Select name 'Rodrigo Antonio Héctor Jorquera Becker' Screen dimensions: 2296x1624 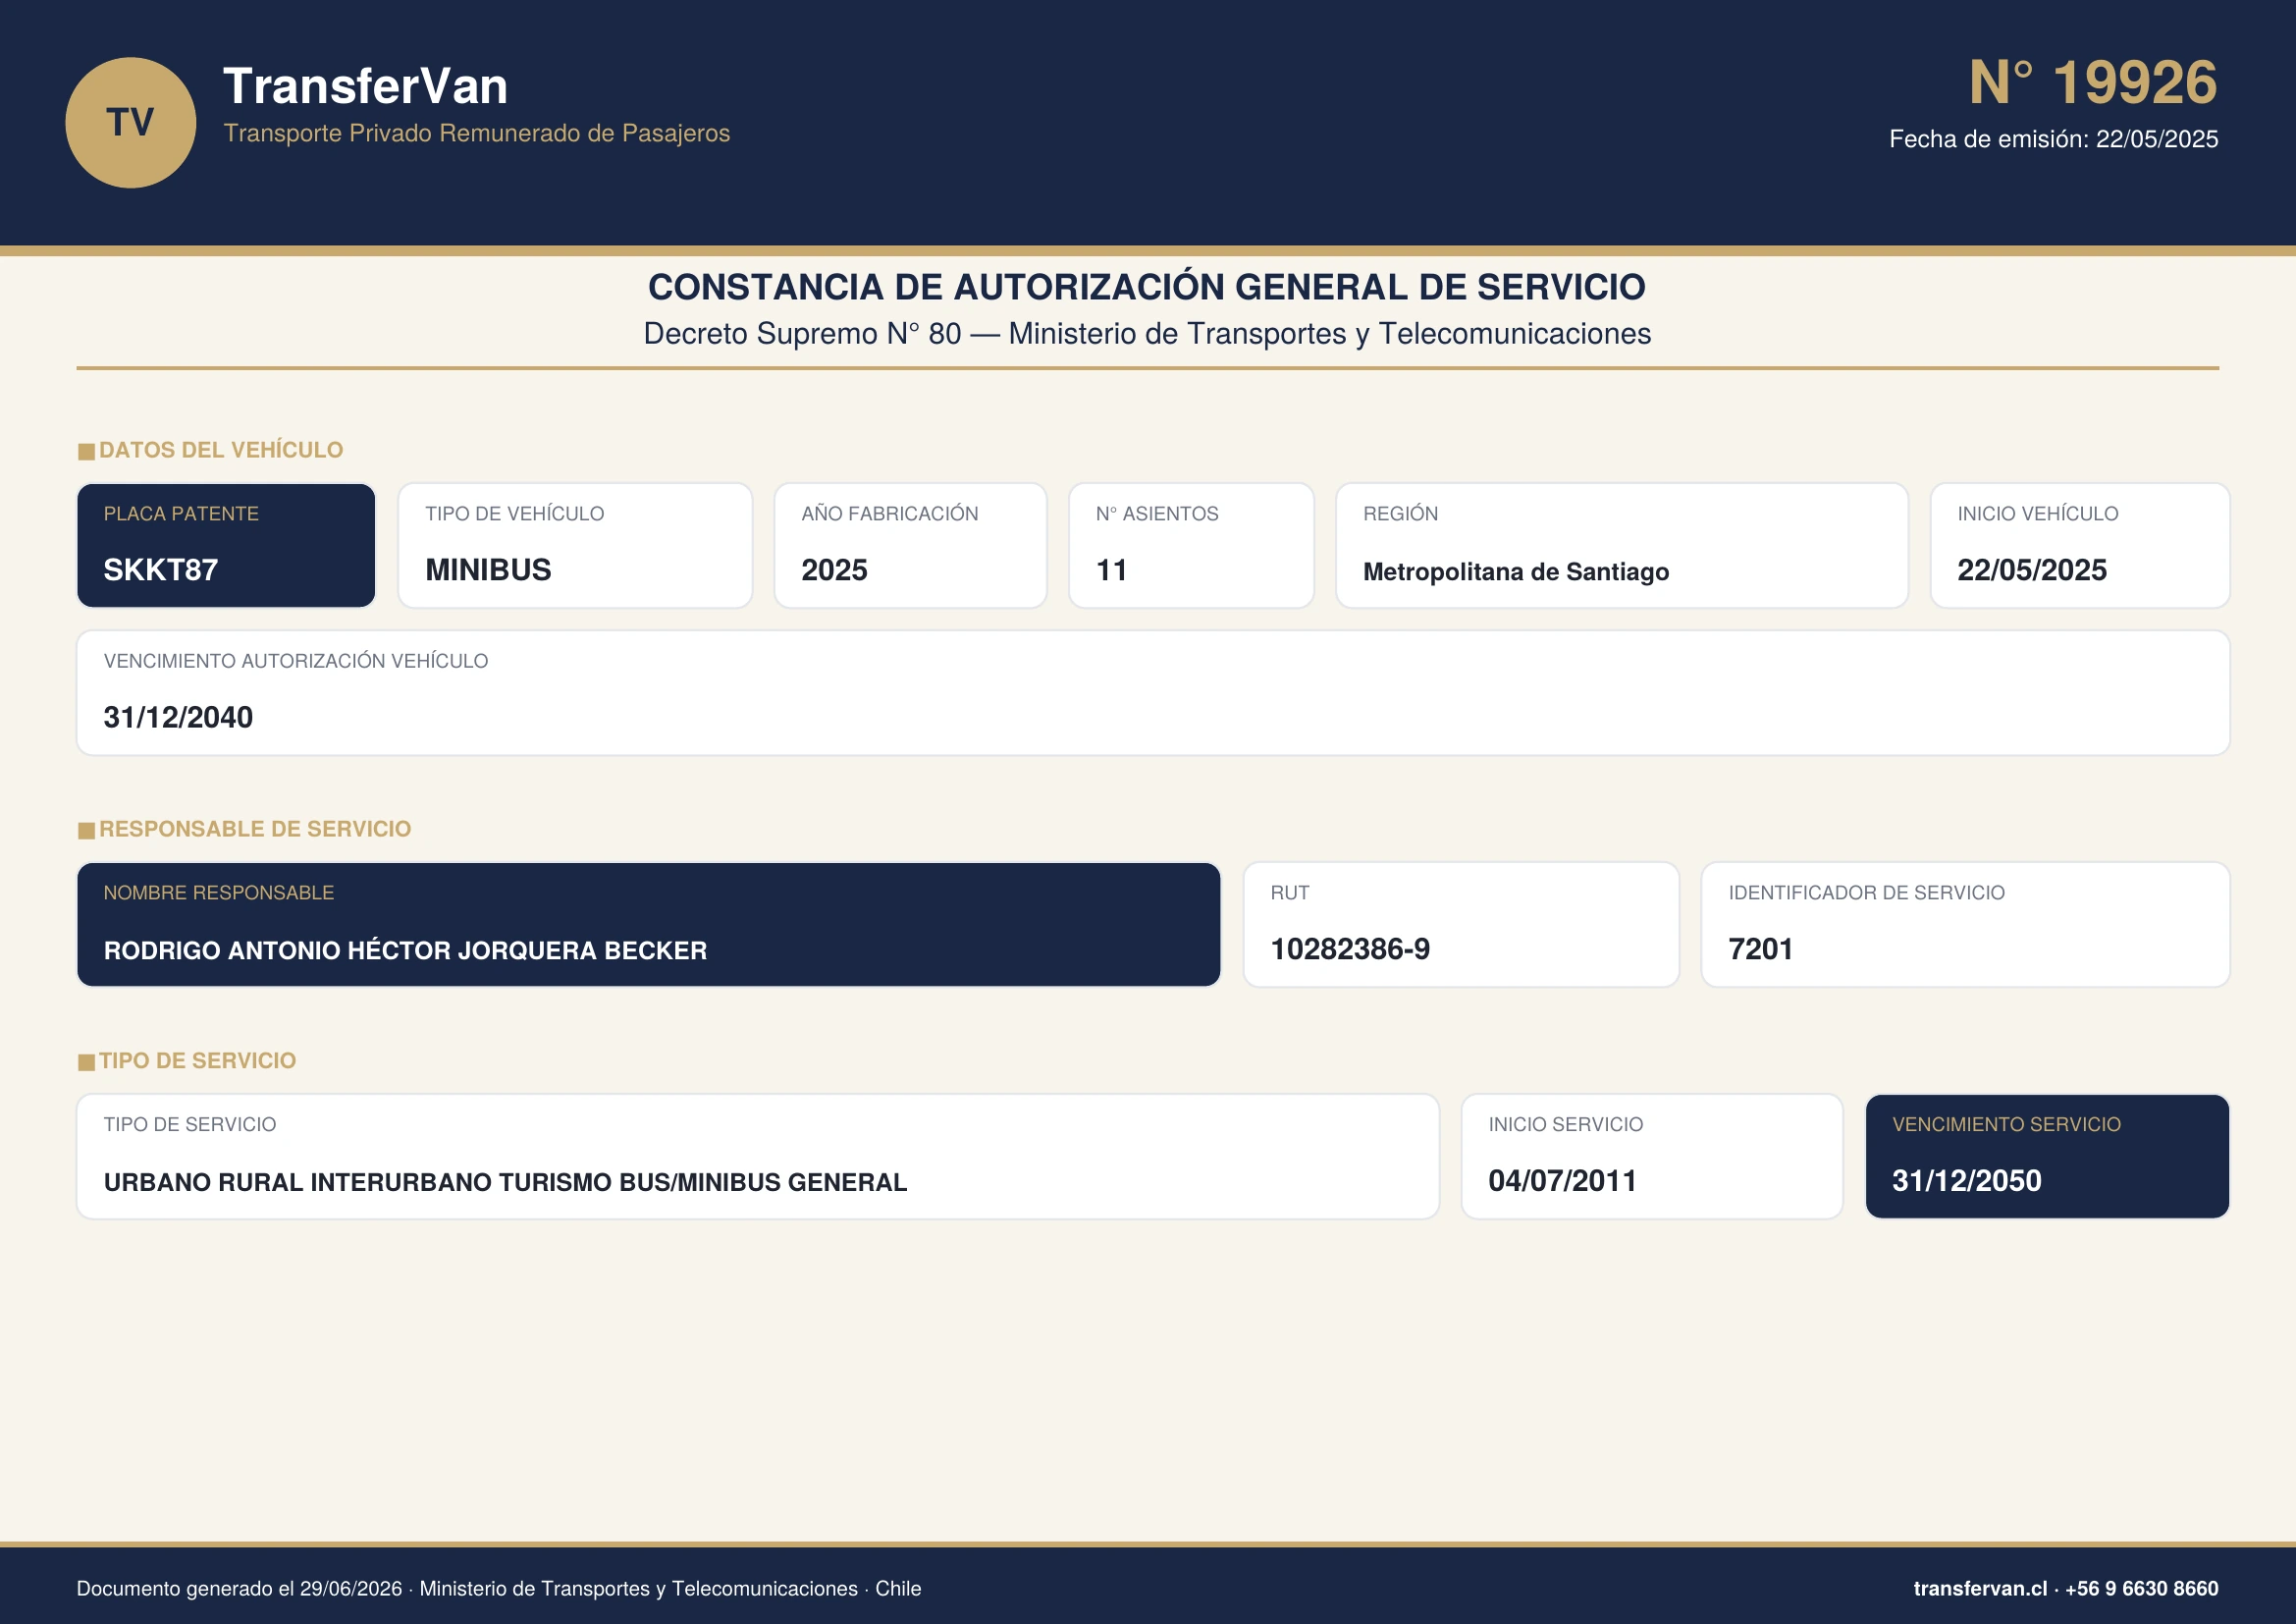(x=405, y=950)
